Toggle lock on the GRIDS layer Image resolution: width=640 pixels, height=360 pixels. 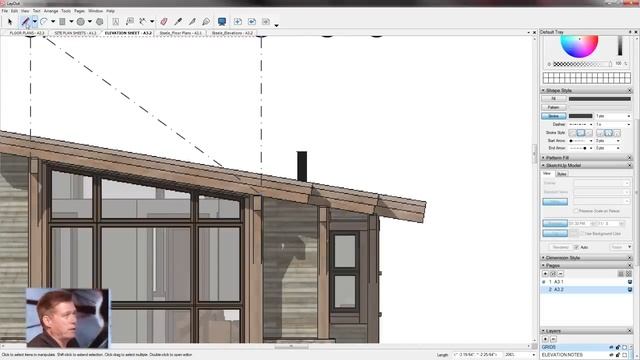click(x=618, y=347)
